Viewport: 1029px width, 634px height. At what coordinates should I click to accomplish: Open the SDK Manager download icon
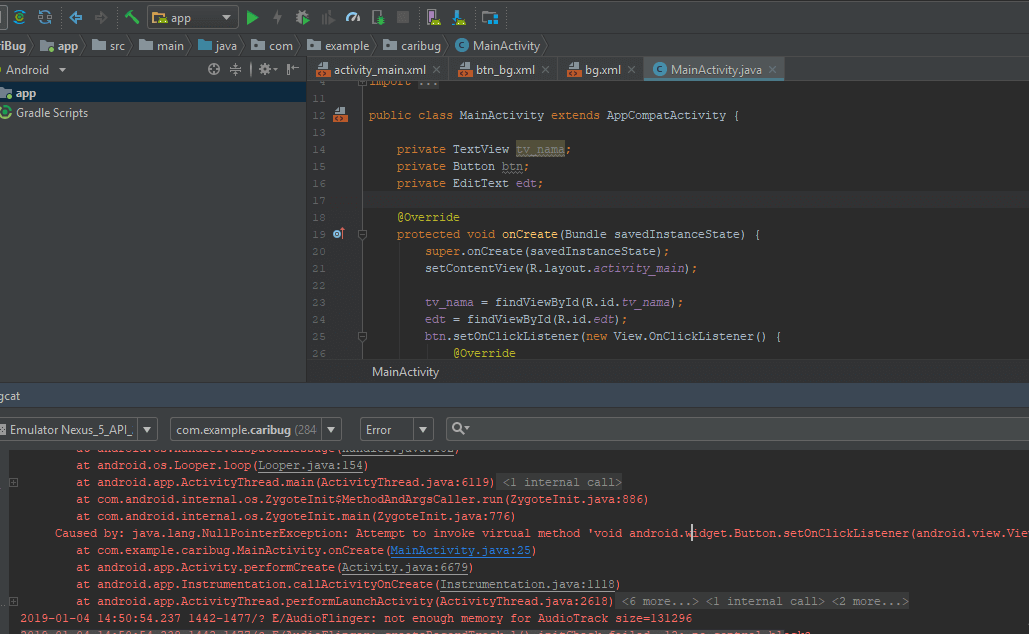[x=459, y=18]
